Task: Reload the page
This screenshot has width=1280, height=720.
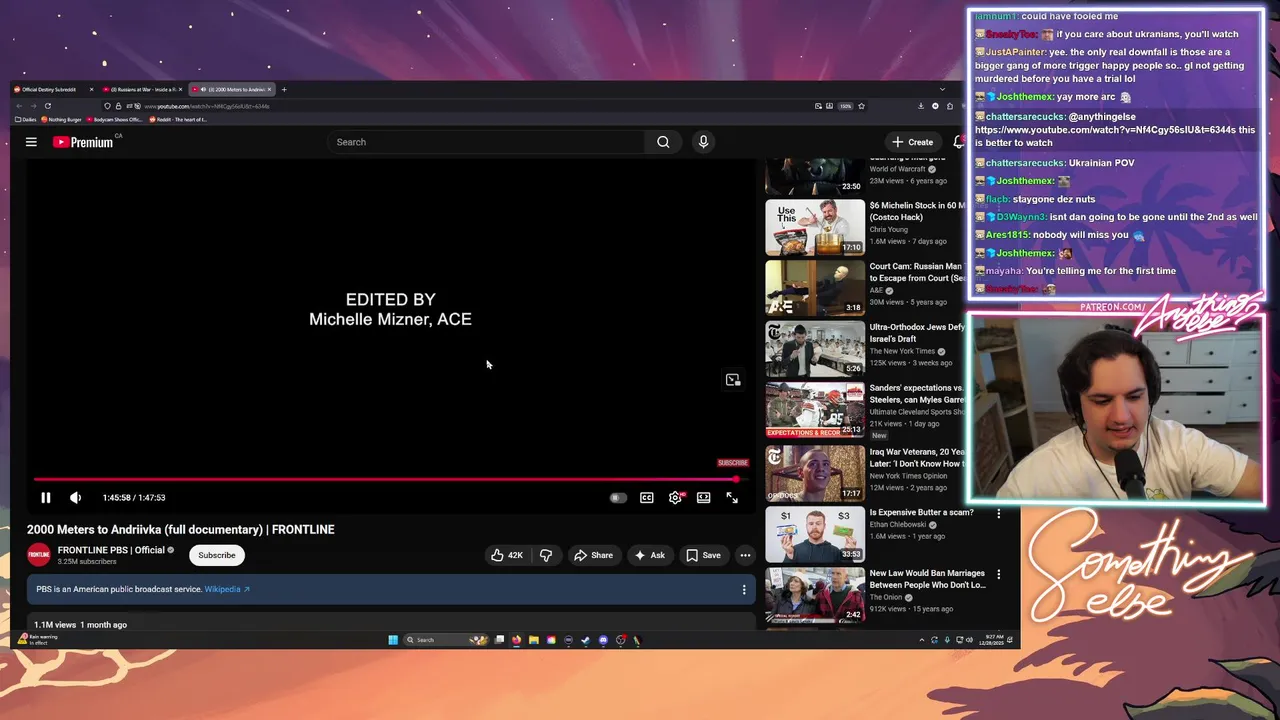Action: point(47,106)
